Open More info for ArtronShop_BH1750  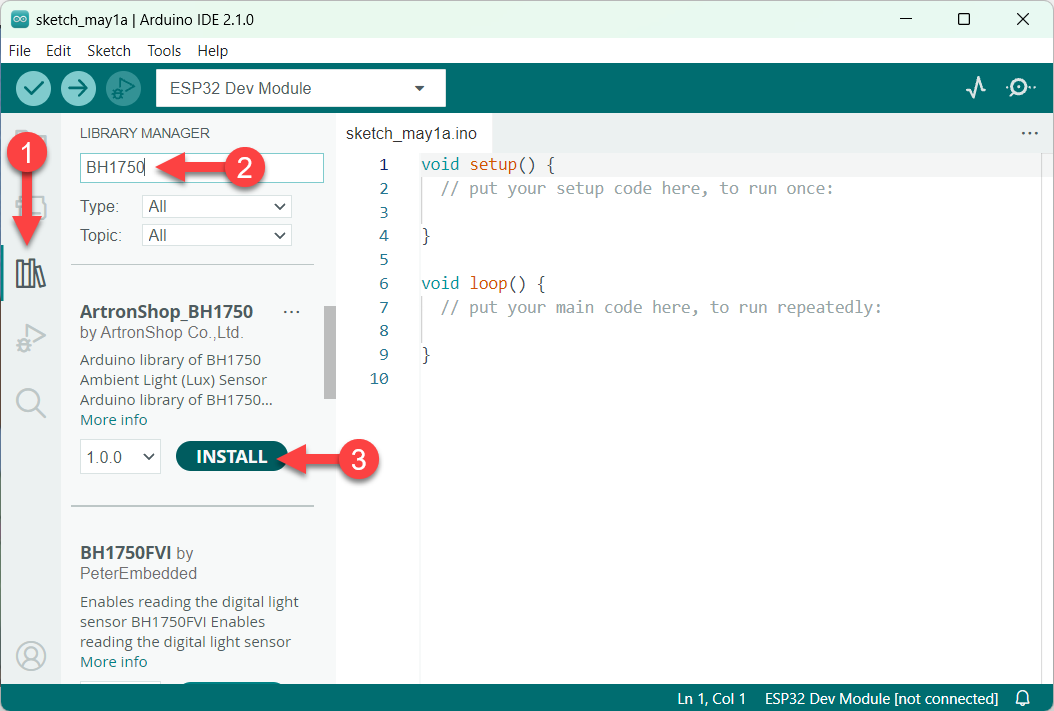point(114,420)
